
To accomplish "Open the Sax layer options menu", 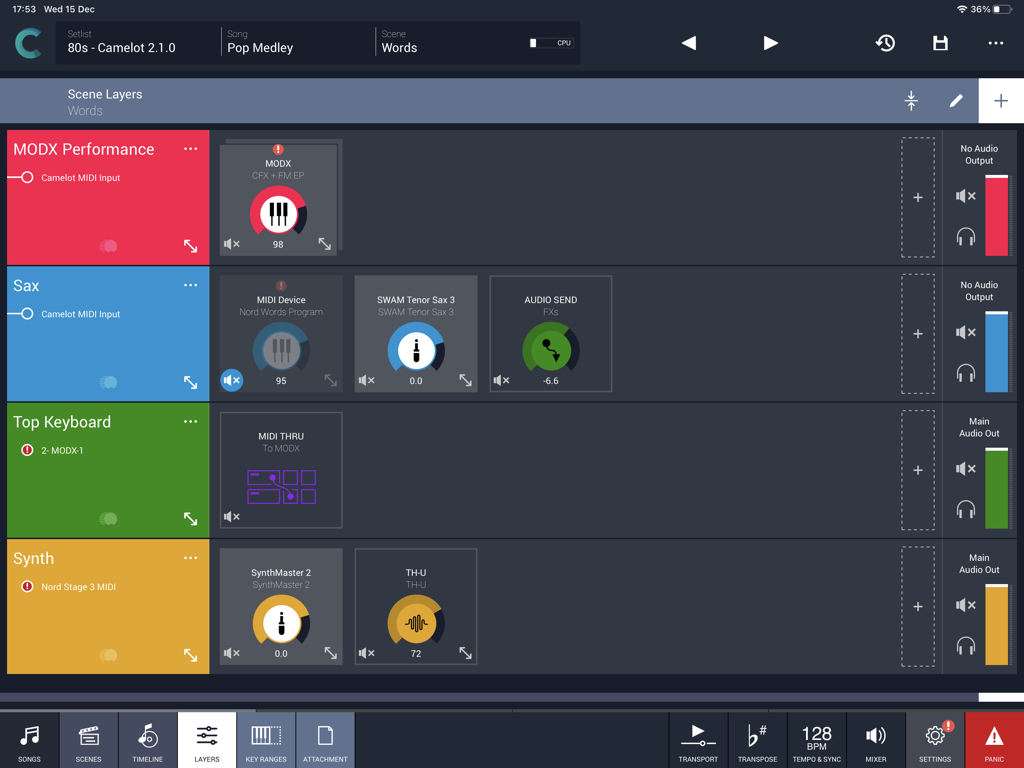I will point(190,285).
